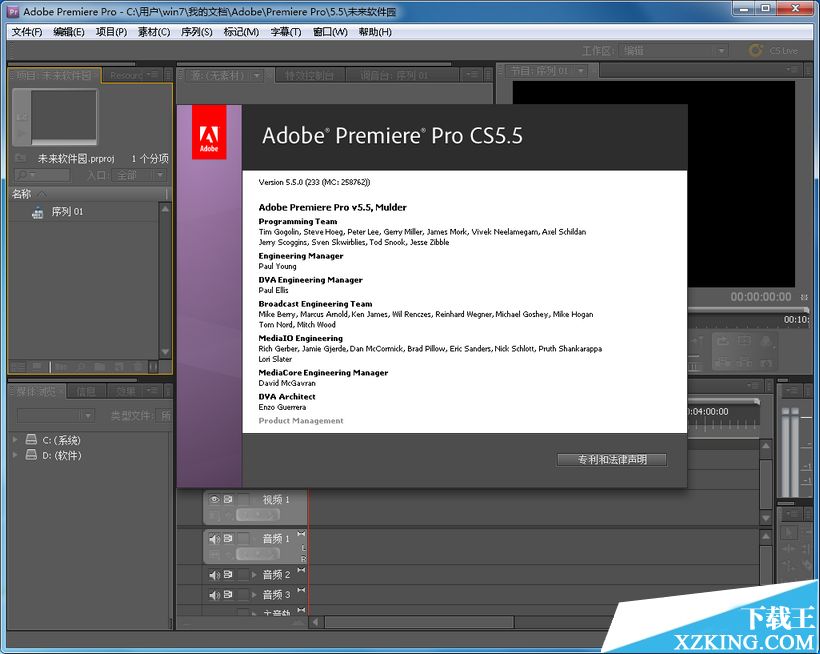Open the 字幕(T) menu
Image resolution: width=820 pixels, height=654 pixels.
[286, 32]
